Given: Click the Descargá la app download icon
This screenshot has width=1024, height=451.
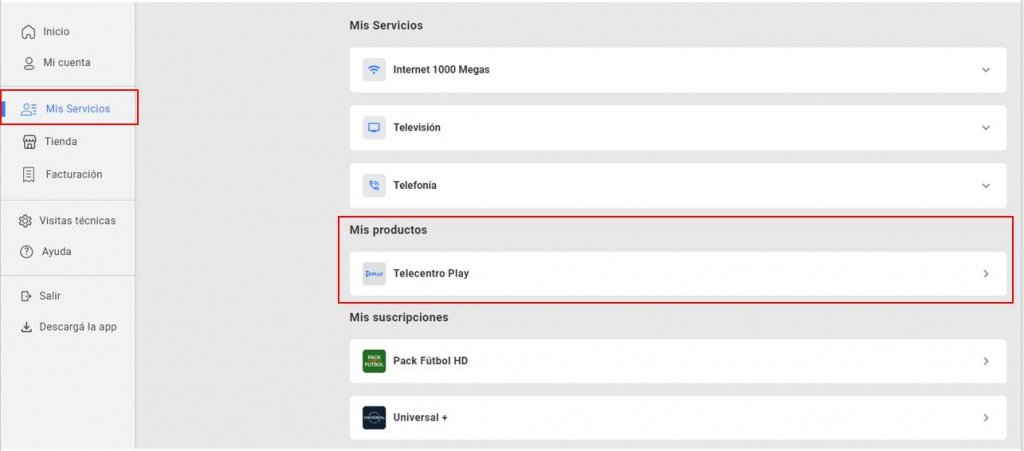Looking at the screenshot, I should click(x=26, y=327).
